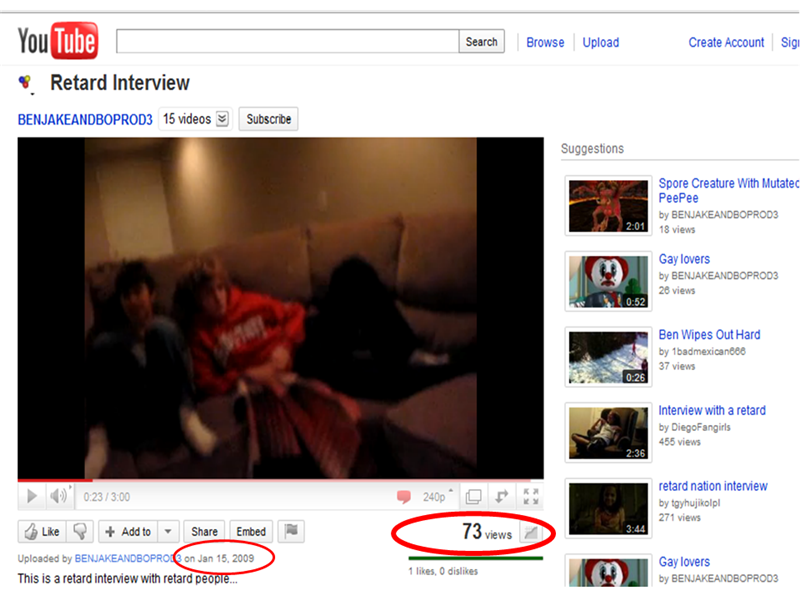Viewport: 800px width, 600px height.
Task: Flag the video as inappropriate
Action: tap(291, 531)
